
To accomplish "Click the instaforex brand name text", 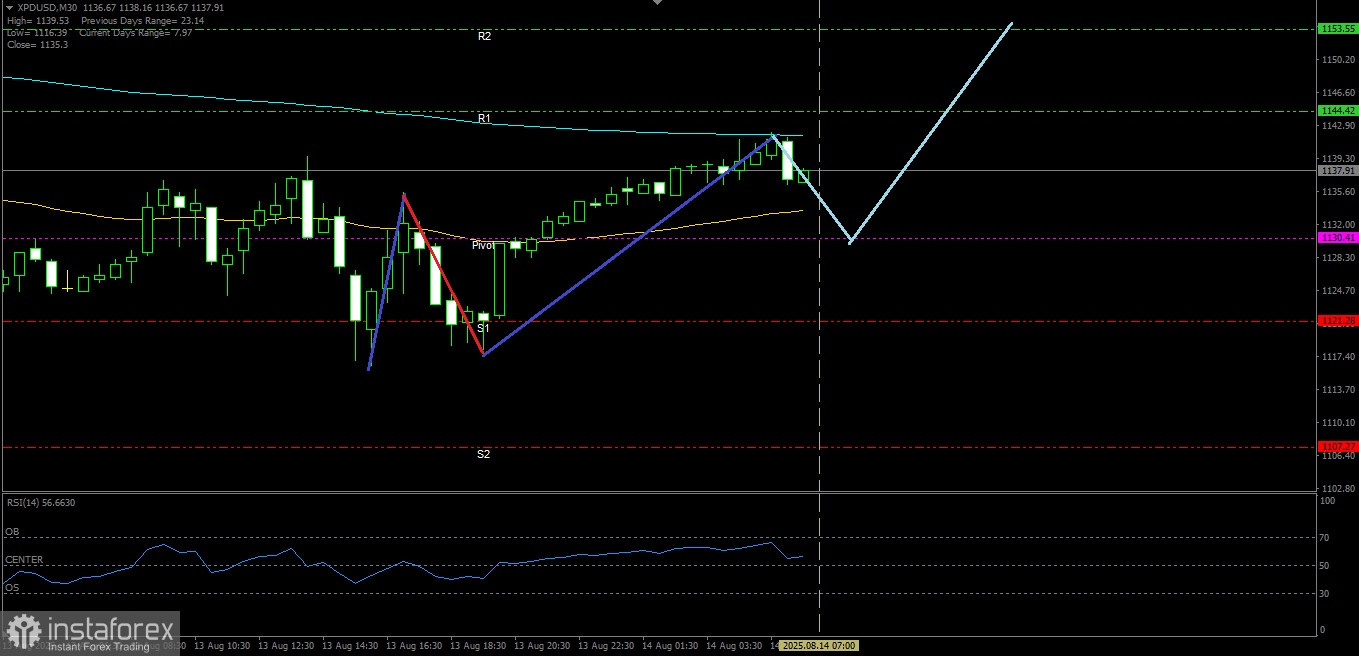I will [110, 630].
